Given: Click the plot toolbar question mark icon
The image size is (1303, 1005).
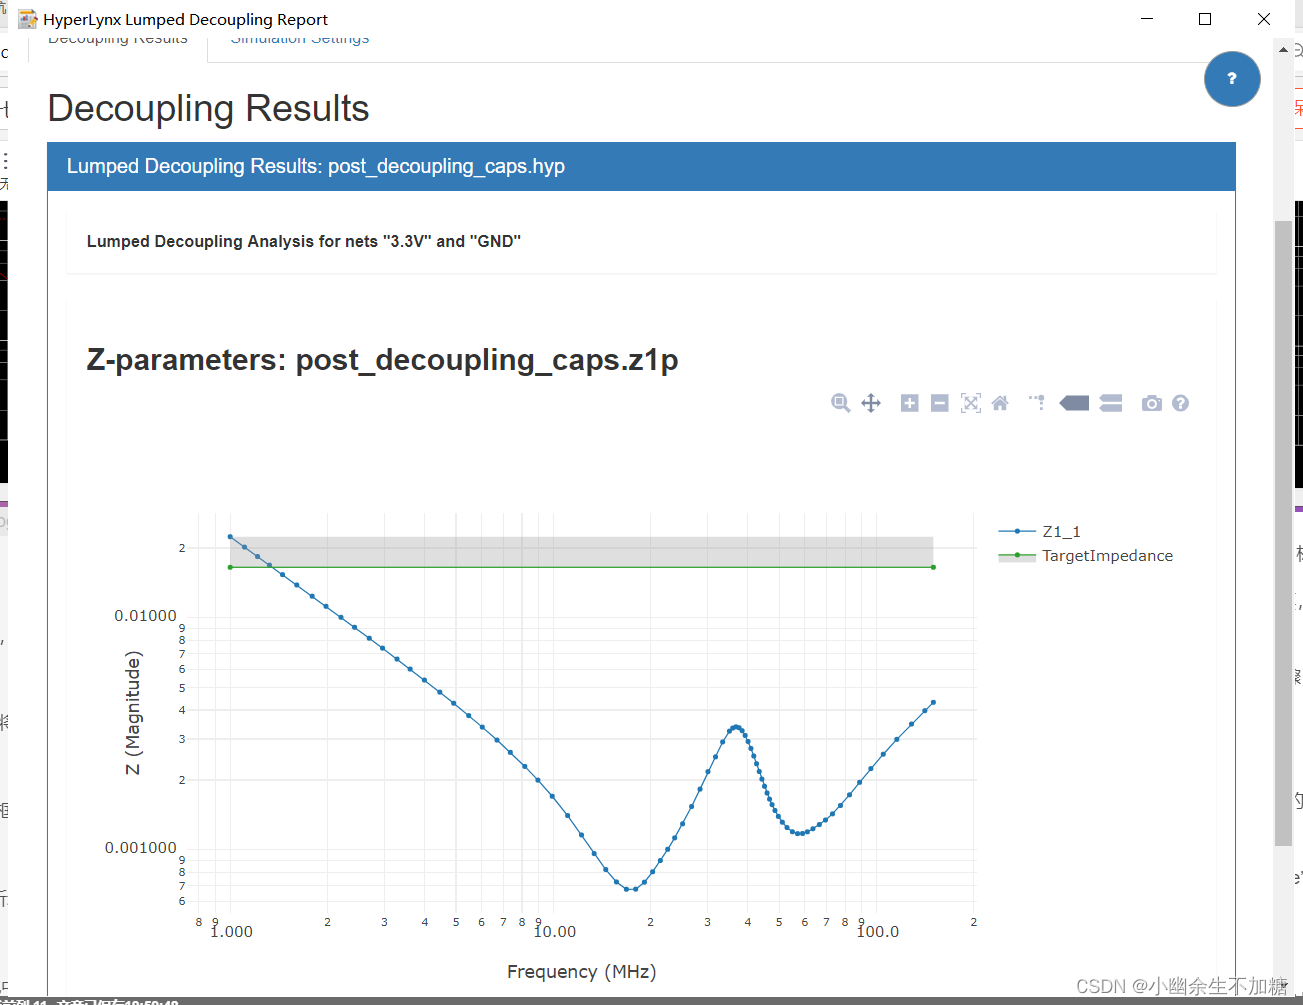Looking at the screenshot, I should coord(1180,403).
